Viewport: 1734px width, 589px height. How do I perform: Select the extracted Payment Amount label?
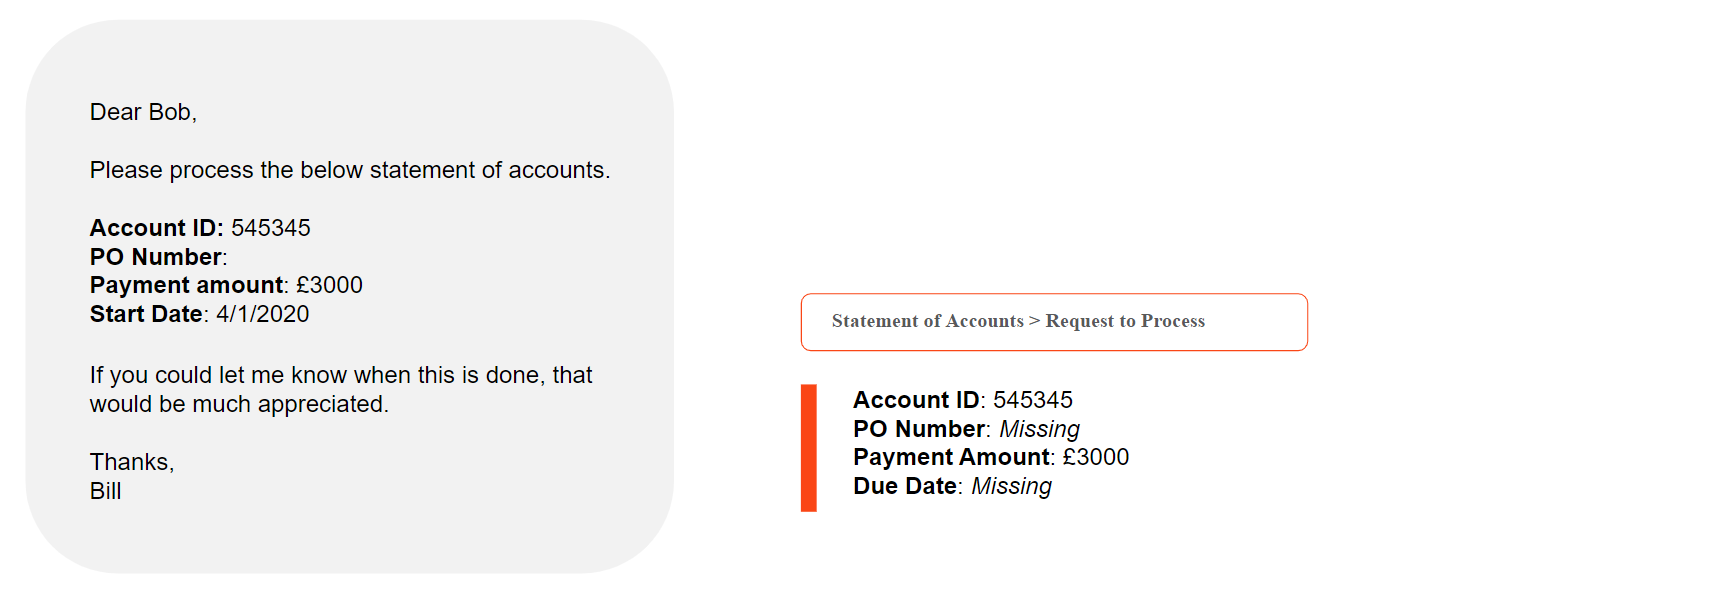[951, 457]
